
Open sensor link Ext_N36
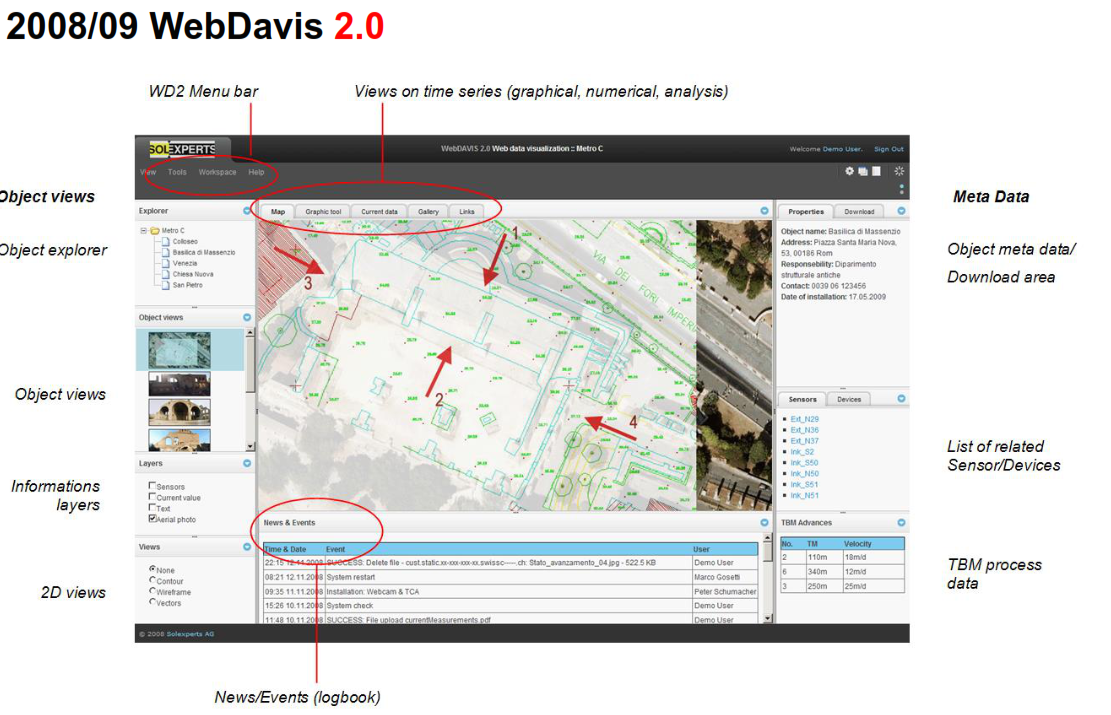(804, 430)
